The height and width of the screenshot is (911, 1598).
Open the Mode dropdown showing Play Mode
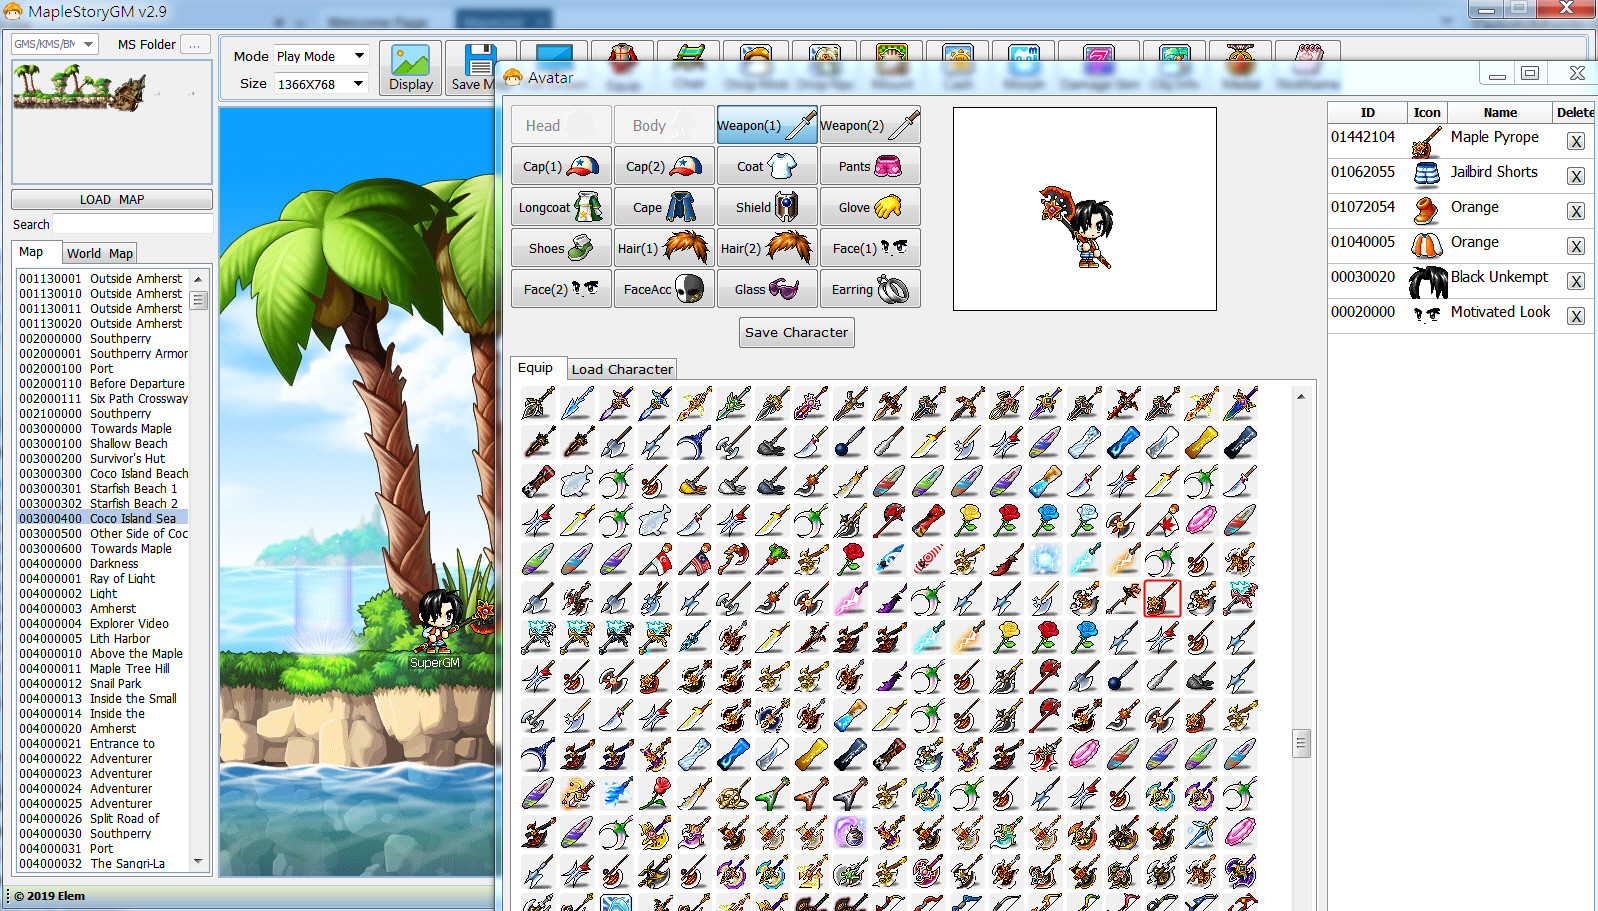(320, 56)
